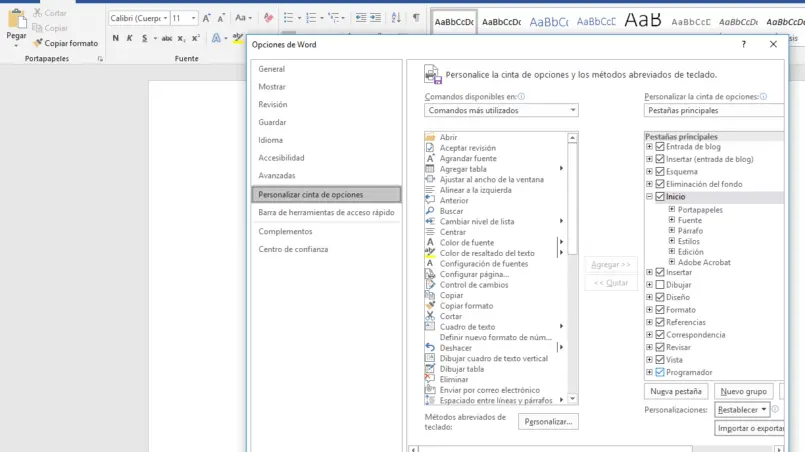Click bulleted list icon
Image resolution: width=805 pixels, height=452 pixels.
tap(289, 18)
